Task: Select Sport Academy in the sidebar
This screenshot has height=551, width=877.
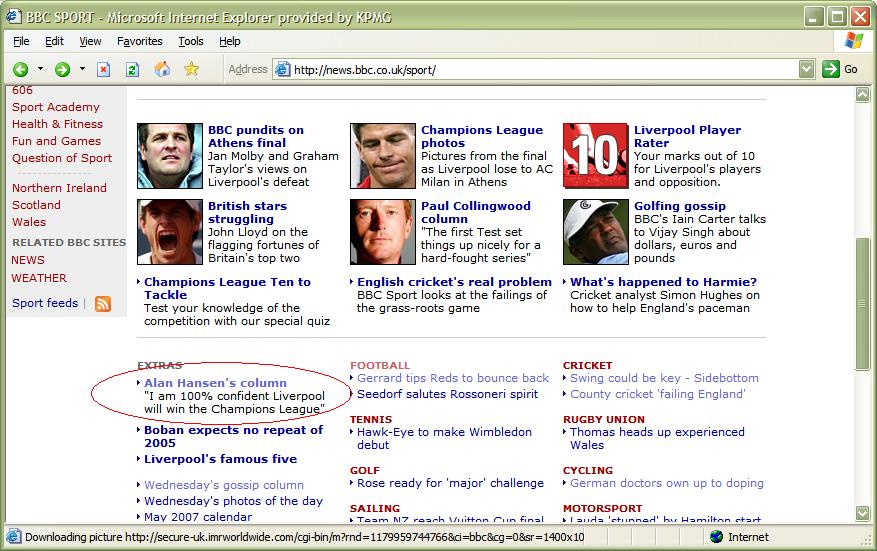Action: (56, 107)
